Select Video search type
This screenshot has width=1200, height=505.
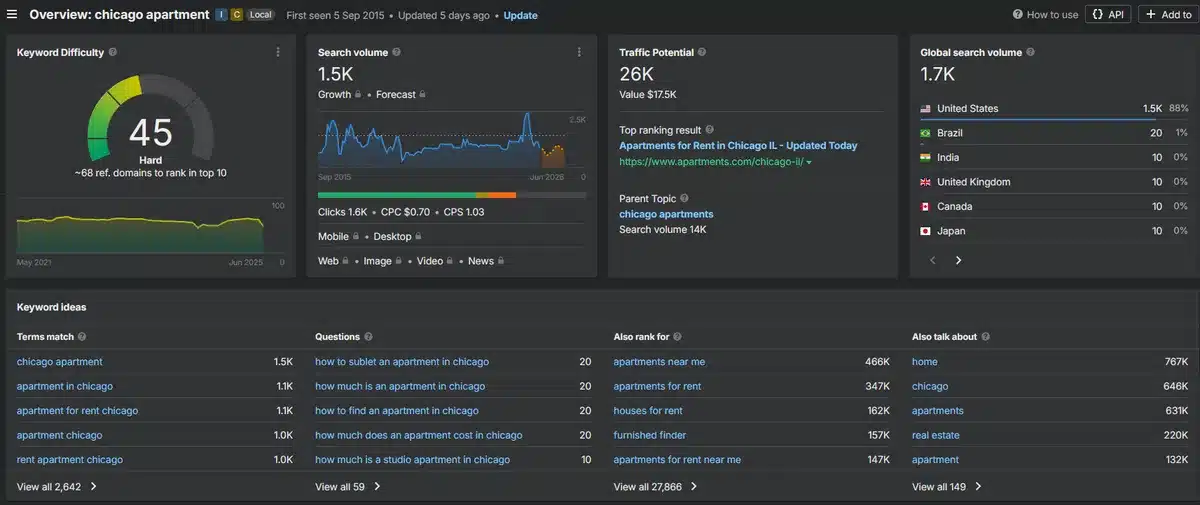(430, 261)
